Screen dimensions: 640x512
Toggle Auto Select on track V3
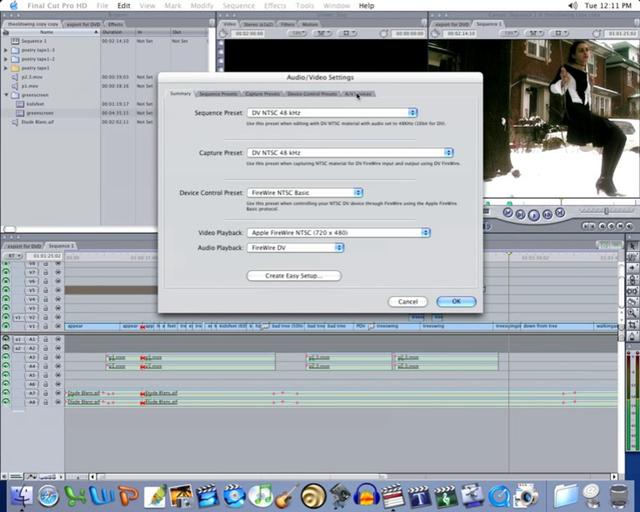(x=58, y=308)
